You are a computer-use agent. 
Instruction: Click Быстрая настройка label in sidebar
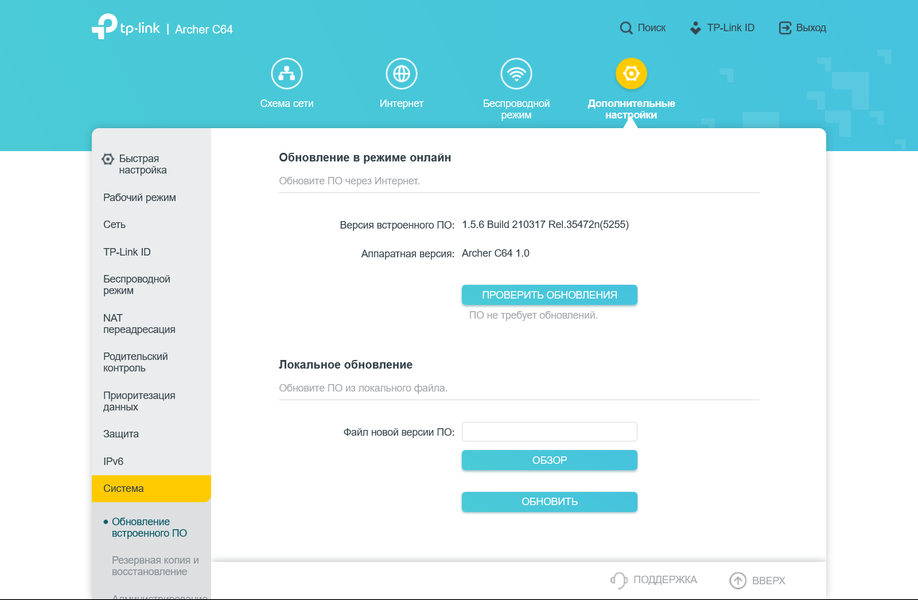point(143,164)
